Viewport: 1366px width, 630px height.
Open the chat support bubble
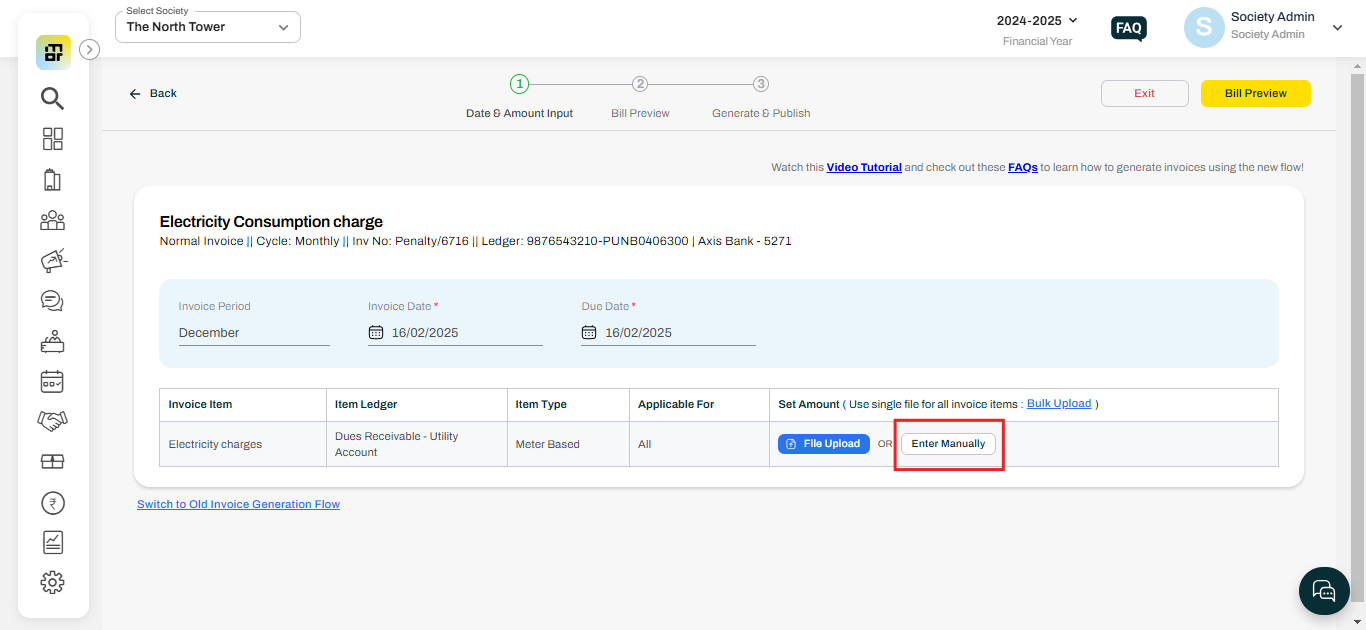1324,590
